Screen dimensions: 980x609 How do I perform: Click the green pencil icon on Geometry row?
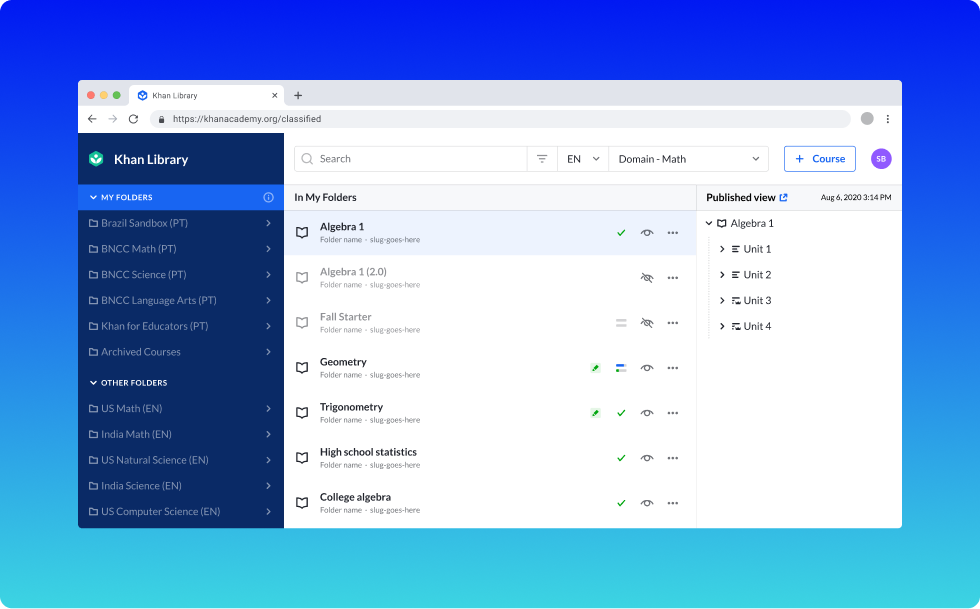596,368
